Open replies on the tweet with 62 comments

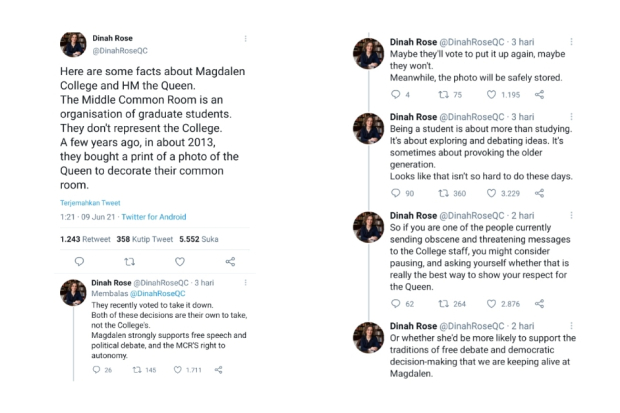(395, 303)
